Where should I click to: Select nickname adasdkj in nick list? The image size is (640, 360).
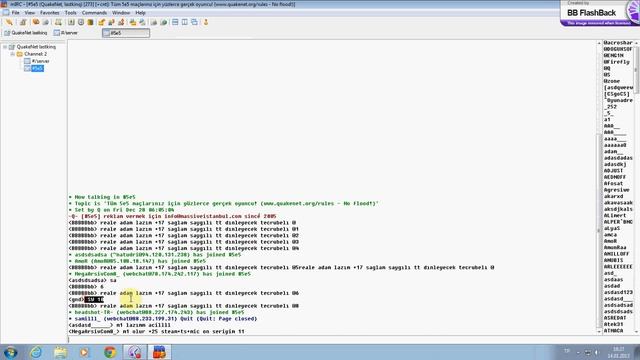point(615,164)
